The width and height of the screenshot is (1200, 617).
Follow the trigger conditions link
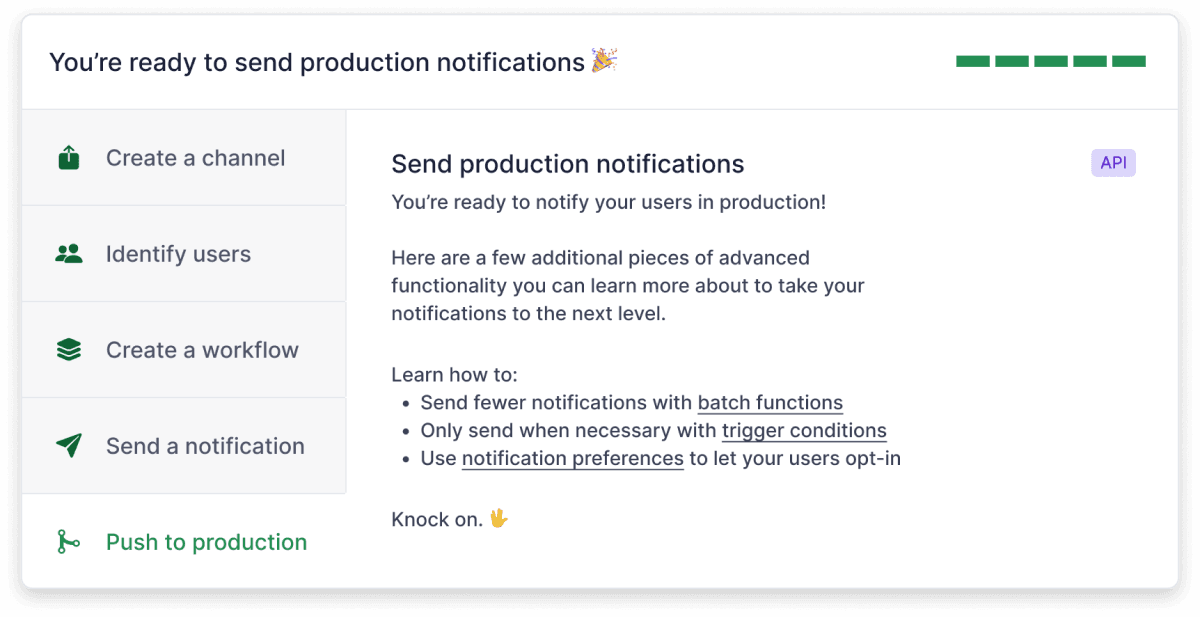tap(804, 430)
